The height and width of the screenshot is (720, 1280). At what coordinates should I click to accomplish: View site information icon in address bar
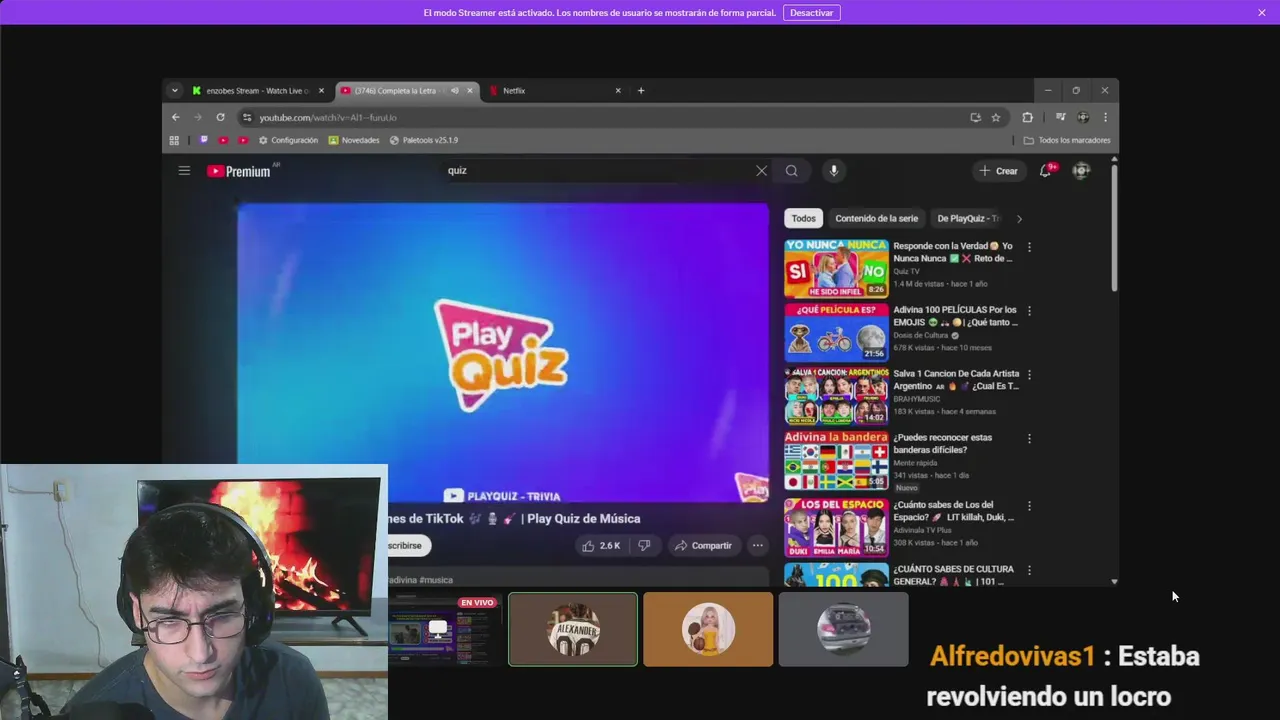247,117
